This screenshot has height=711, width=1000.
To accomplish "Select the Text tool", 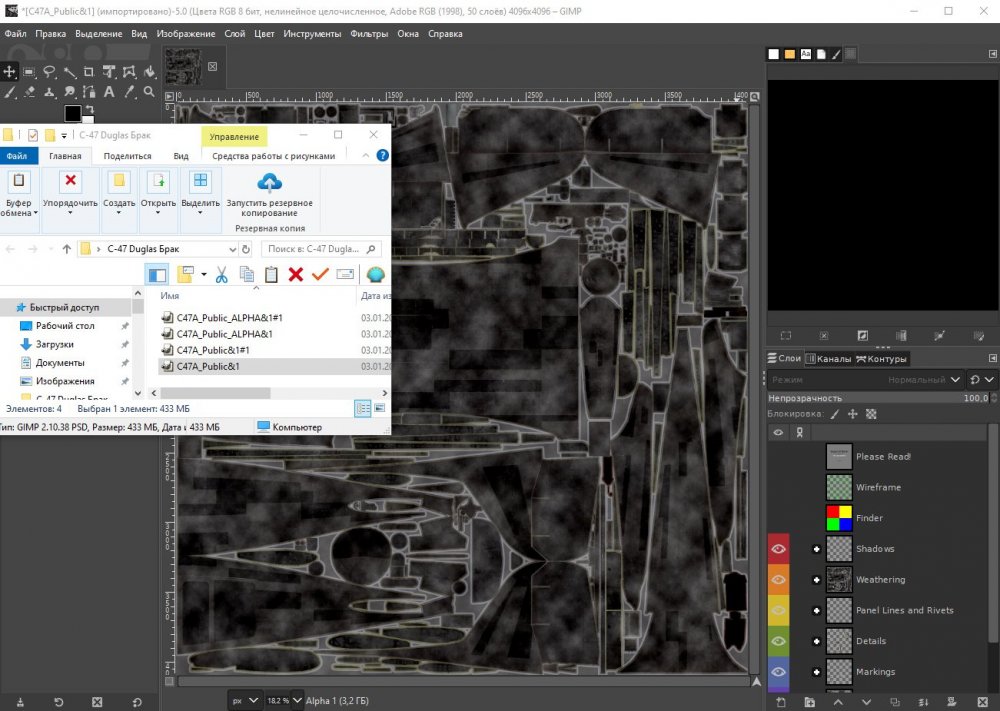I will [109, 92].
